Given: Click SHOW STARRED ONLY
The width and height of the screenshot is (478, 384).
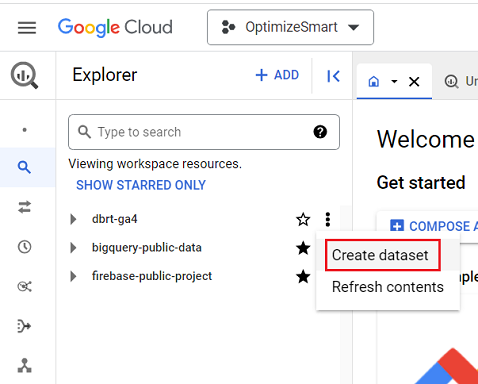Looking at the screenshot, I should (x=141, y=185).
